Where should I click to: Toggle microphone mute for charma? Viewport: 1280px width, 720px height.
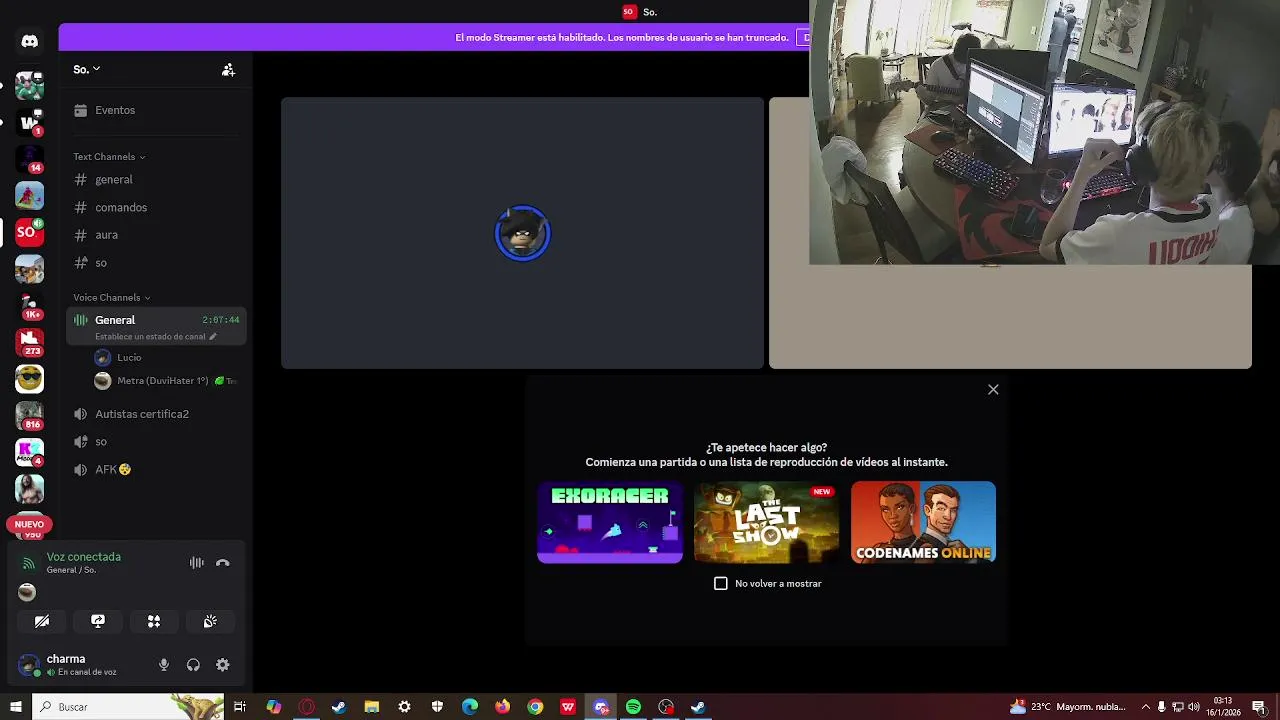pos(164,665)
